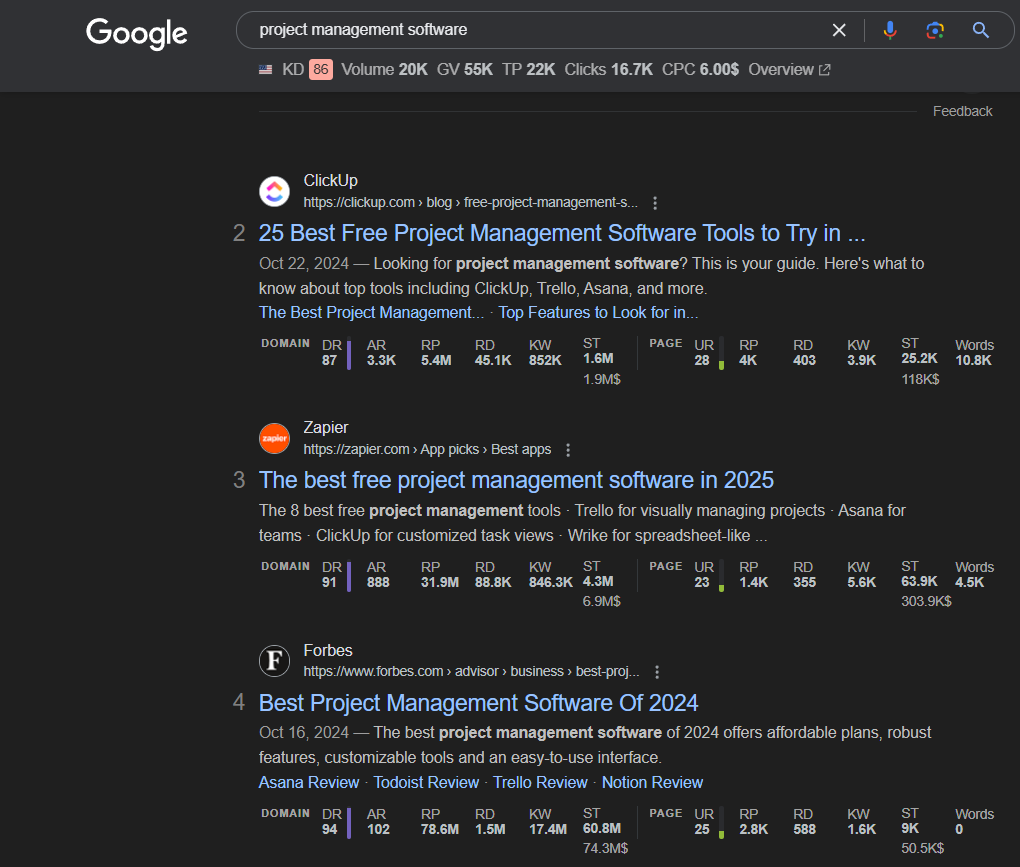This screenshot has height=867, width=1020.
Task: Open the Todoist Review sitelink
Action: [426, 782]
